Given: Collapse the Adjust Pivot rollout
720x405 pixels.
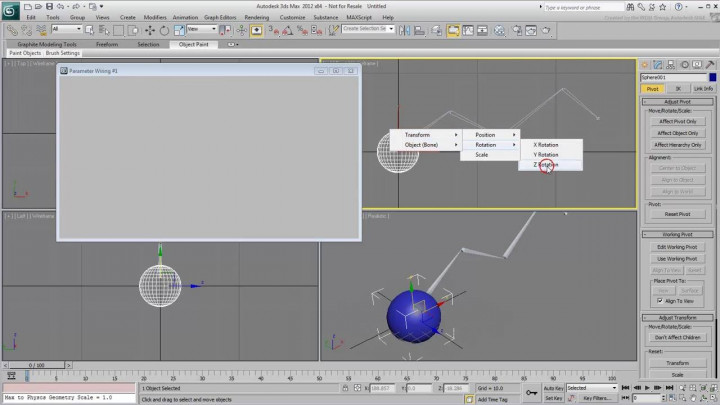Looking at the screenshot, I should [x=678, y=102].
